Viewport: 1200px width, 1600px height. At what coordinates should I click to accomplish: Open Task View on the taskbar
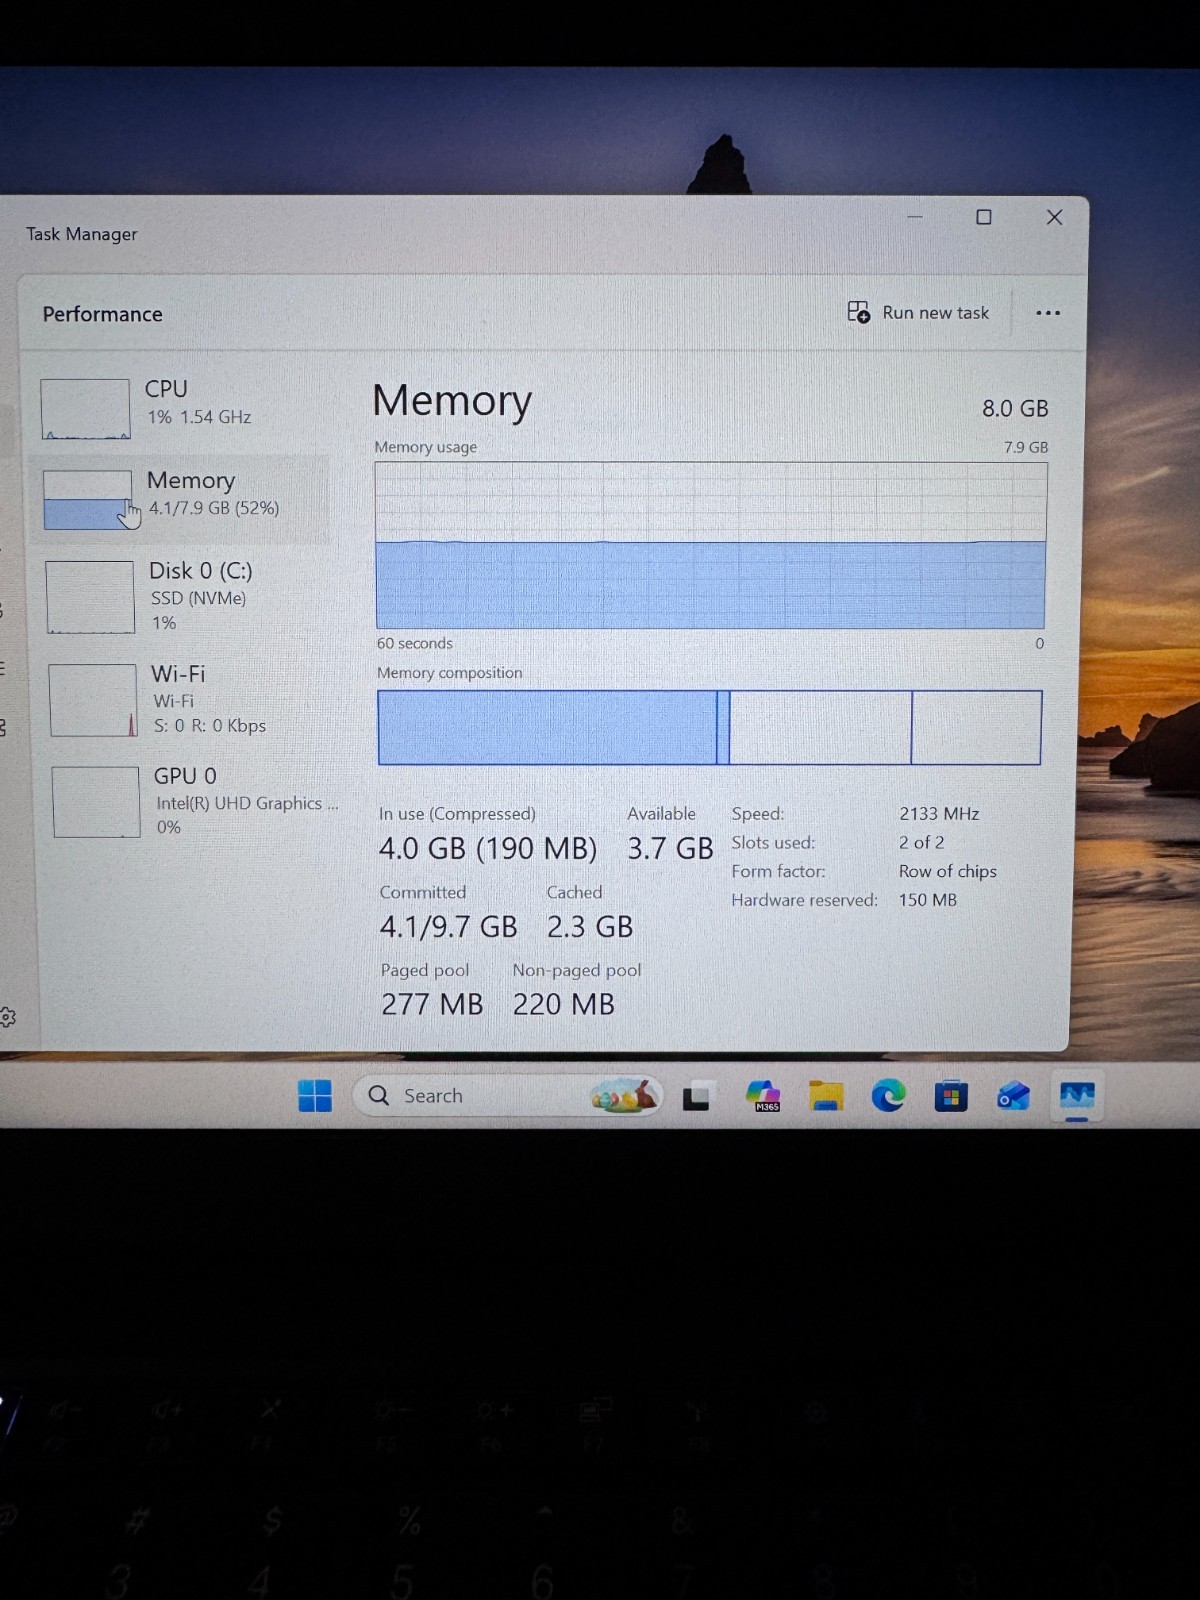(x=697, y=1097)
